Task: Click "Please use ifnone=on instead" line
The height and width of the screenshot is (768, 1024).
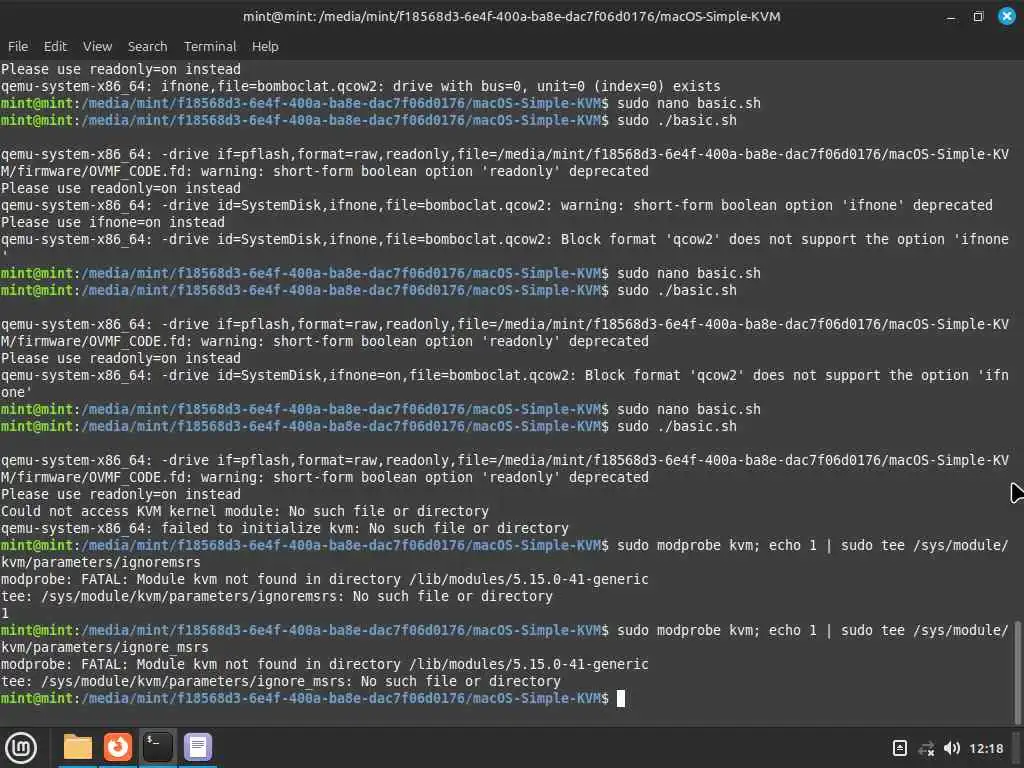Action: click(x=112, y=222)
